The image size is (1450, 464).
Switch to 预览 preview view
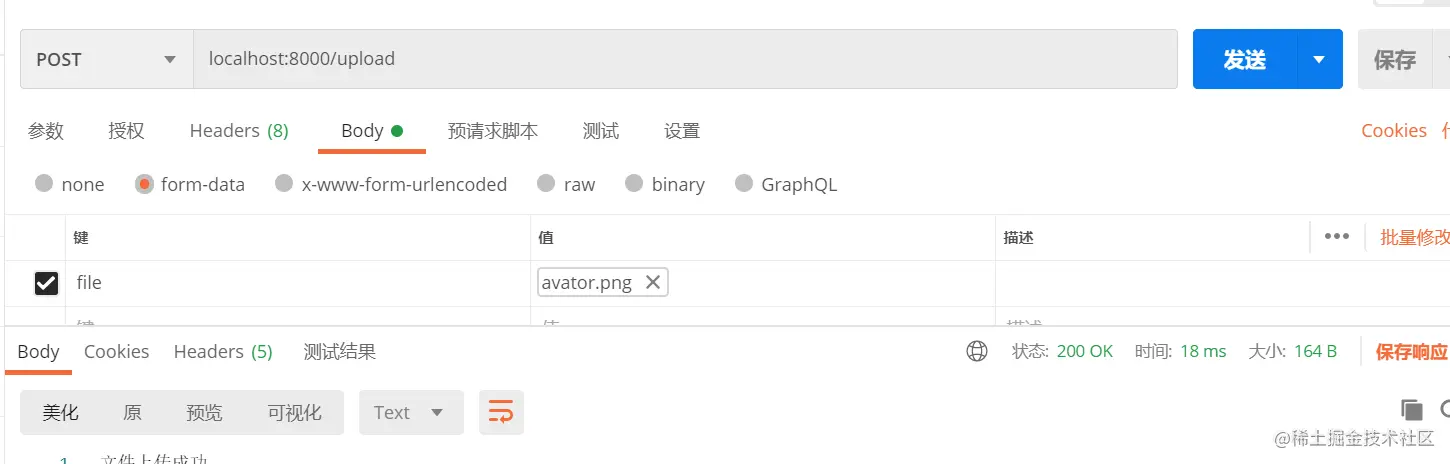pyautogui.click(x=204, y=412)
